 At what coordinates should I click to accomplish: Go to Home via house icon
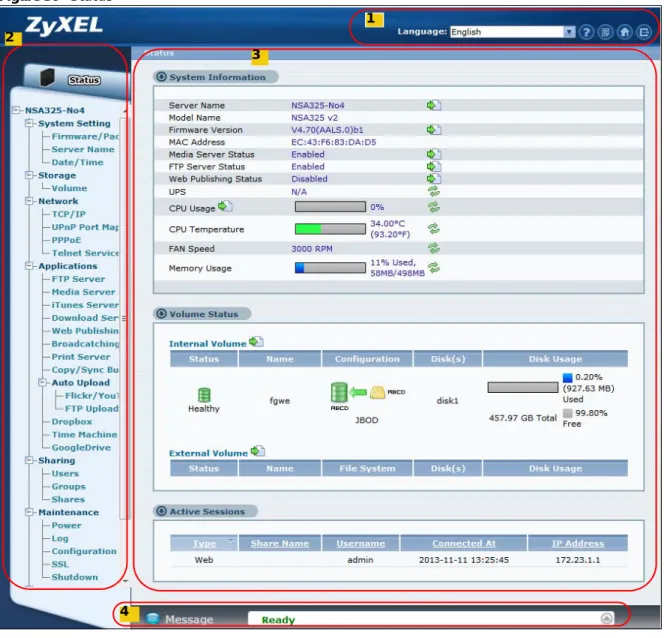pos(625,32)
